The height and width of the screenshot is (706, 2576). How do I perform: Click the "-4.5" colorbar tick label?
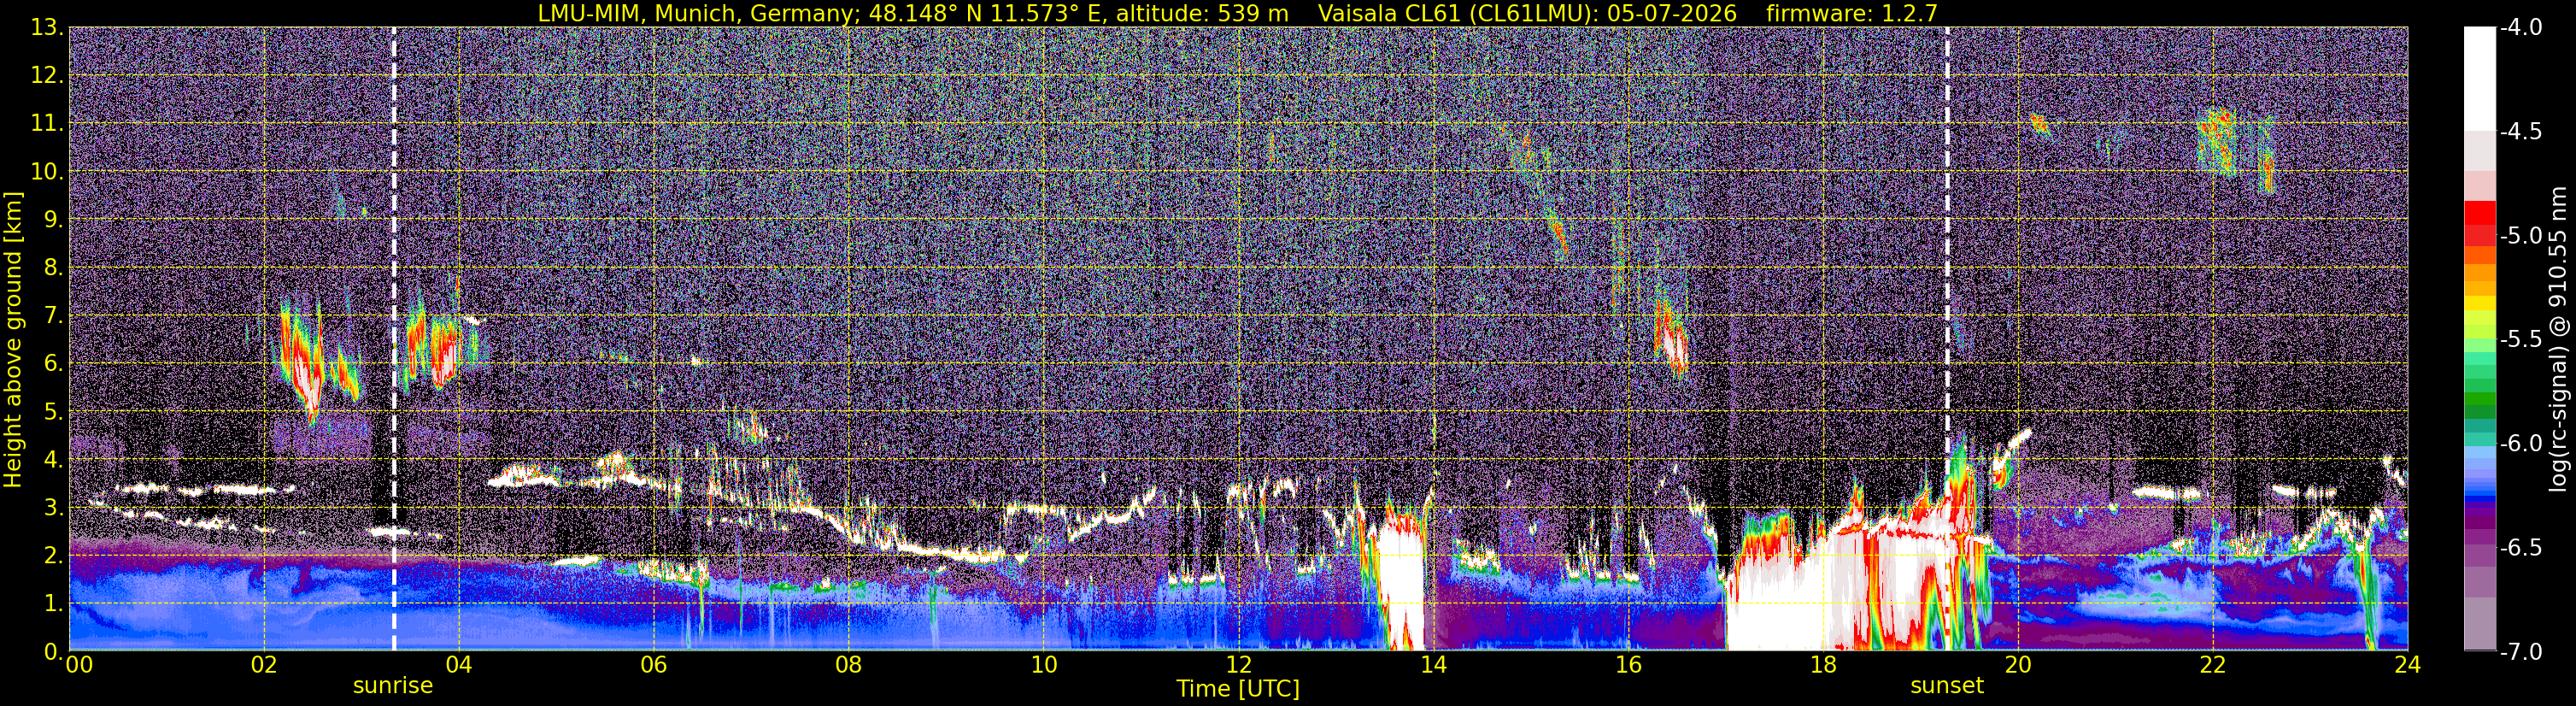coord(2521,132)
